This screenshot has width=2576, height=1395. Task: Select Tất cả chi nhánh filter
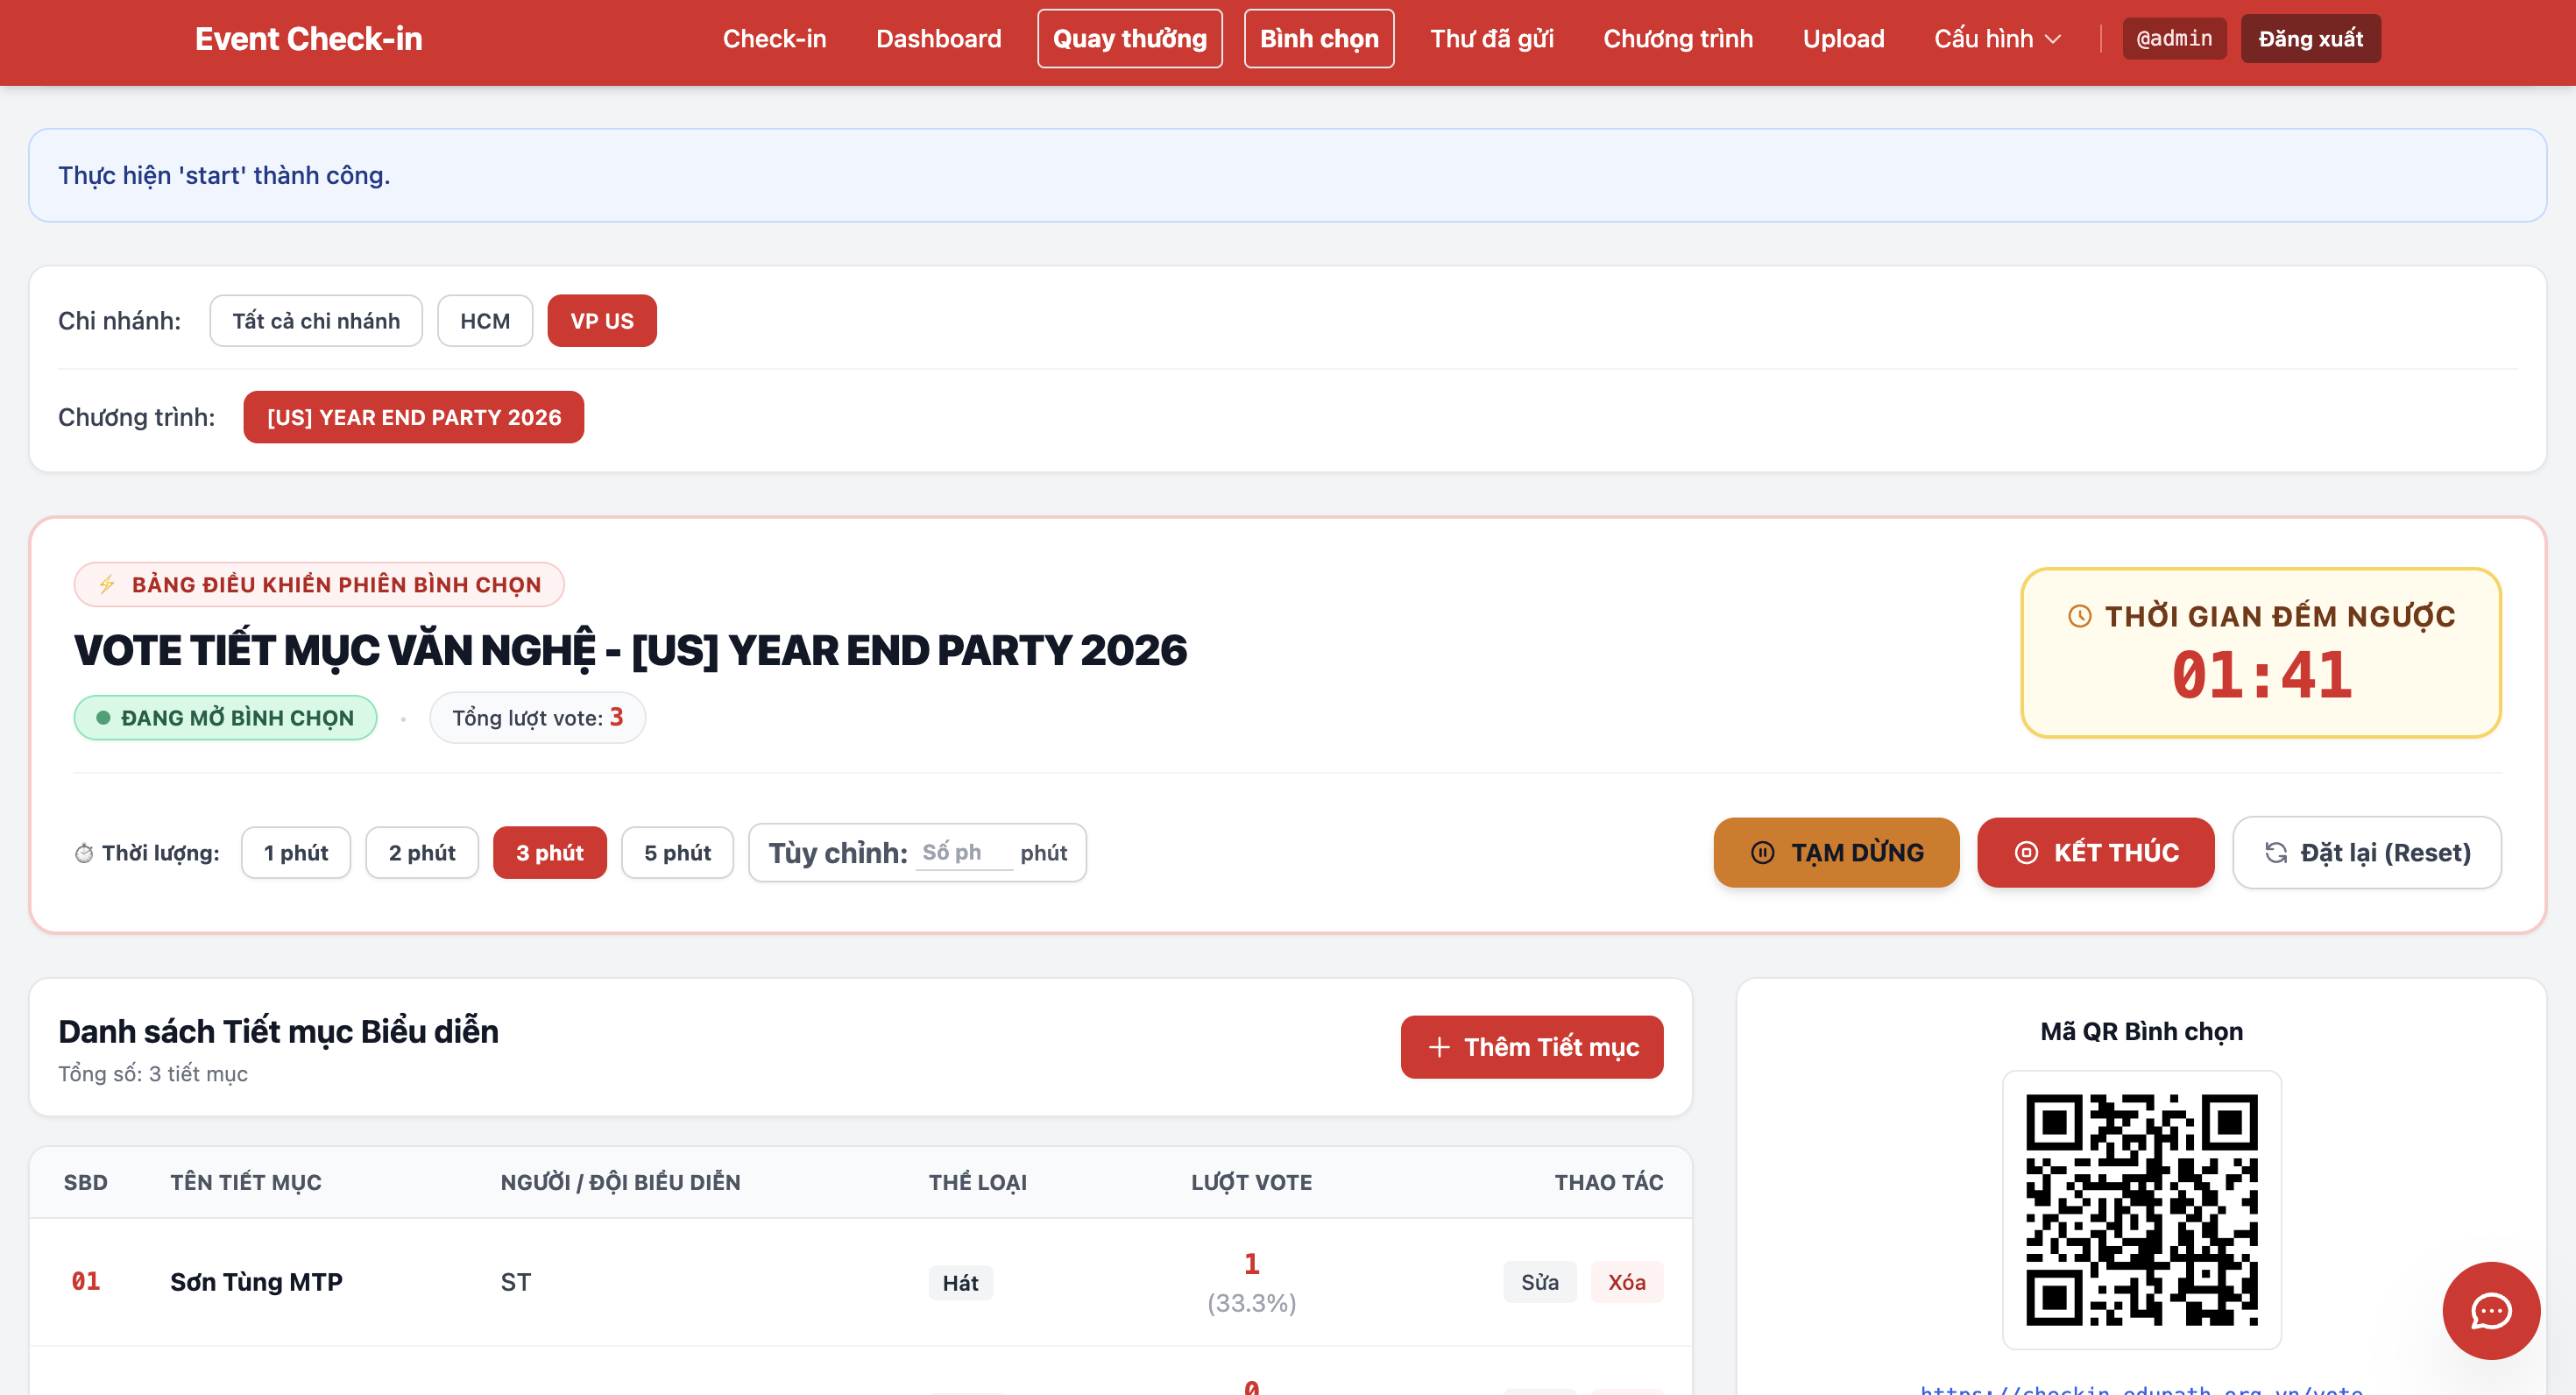pyautogui.click(x=316, y=321)
